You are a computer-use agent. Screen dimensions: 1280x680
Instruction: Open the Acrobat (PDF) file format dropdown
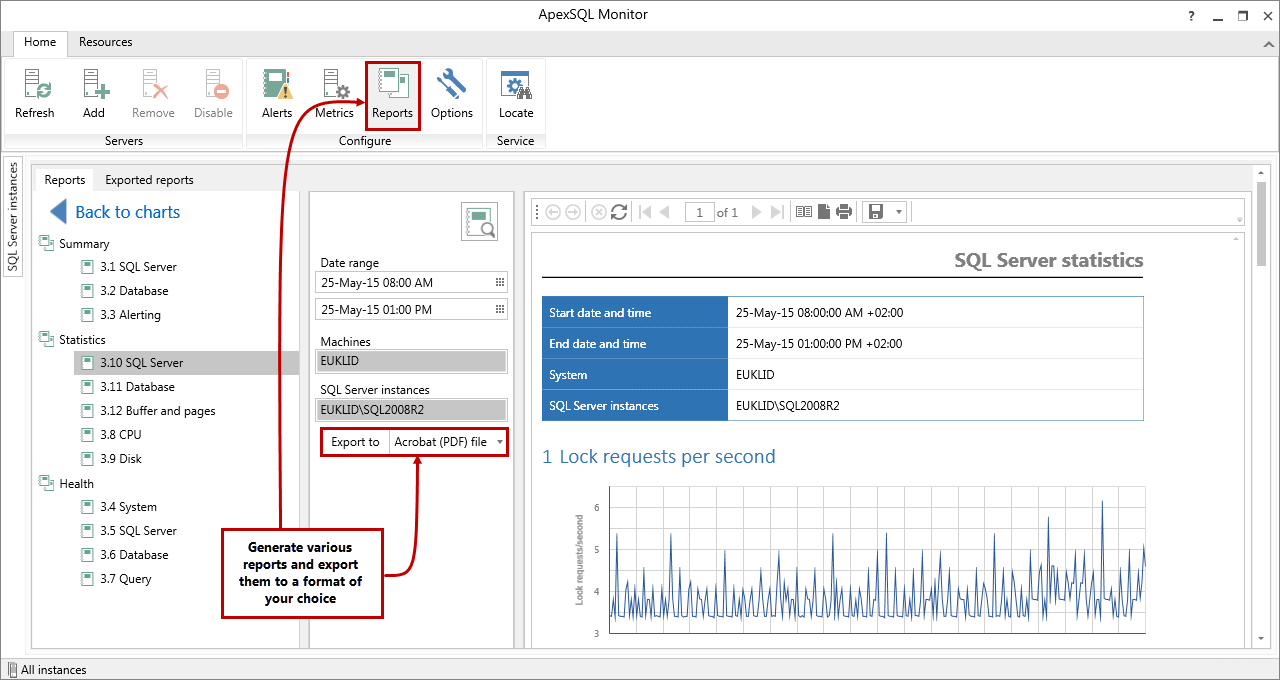click(x=448, y=441)
